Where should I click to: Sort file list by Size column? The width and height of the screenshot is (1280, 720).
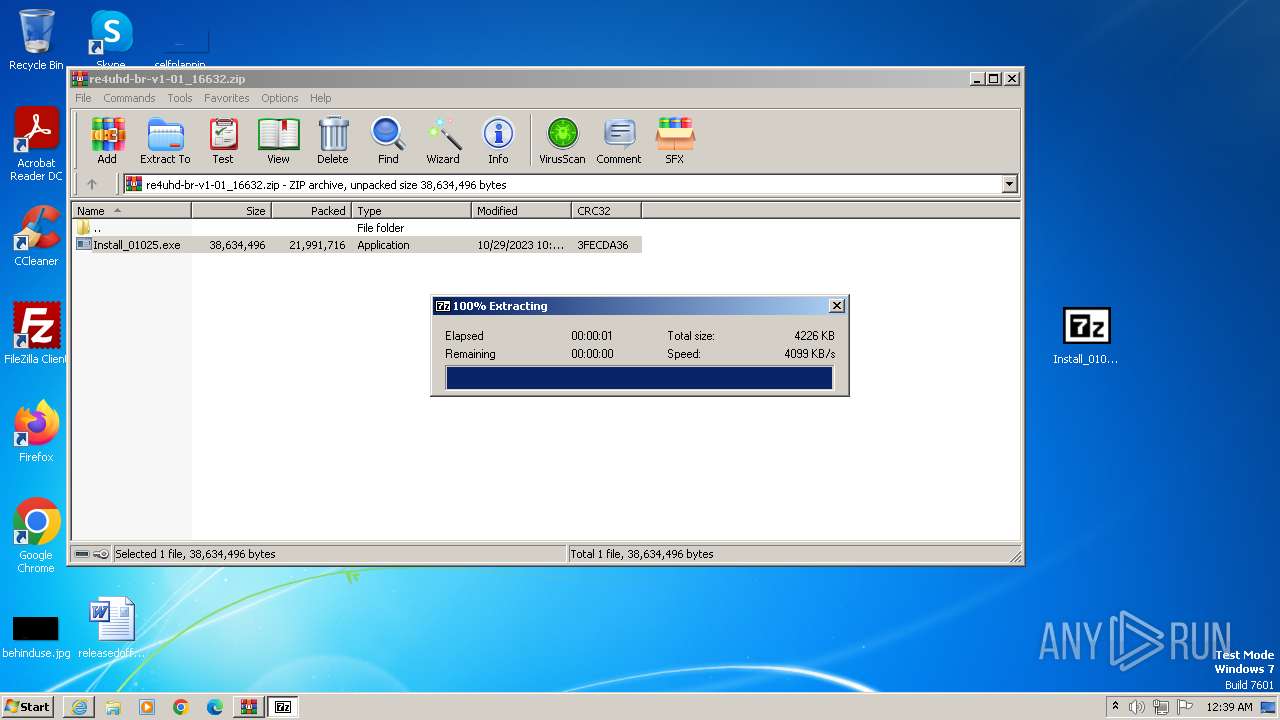231,211
